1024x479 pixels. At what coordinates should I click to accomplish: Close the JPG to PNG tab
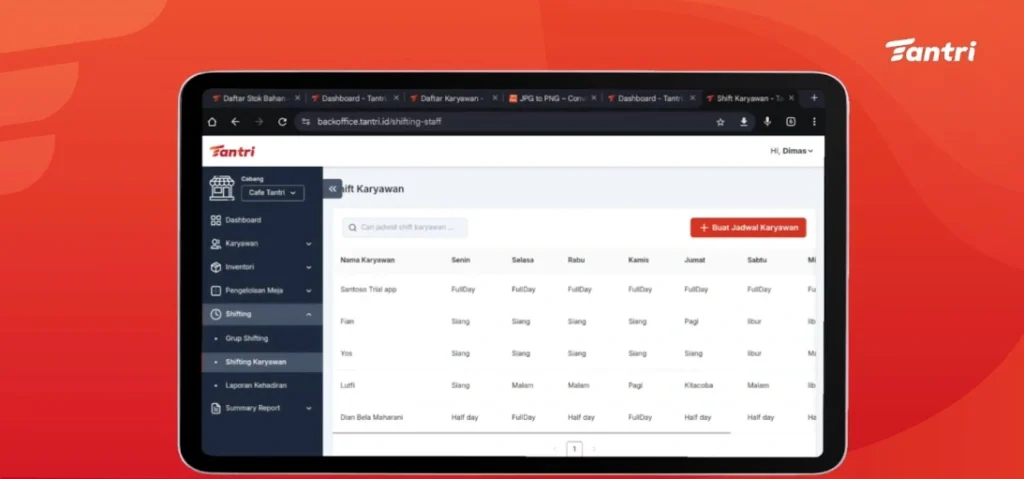[x=593, y=98]
